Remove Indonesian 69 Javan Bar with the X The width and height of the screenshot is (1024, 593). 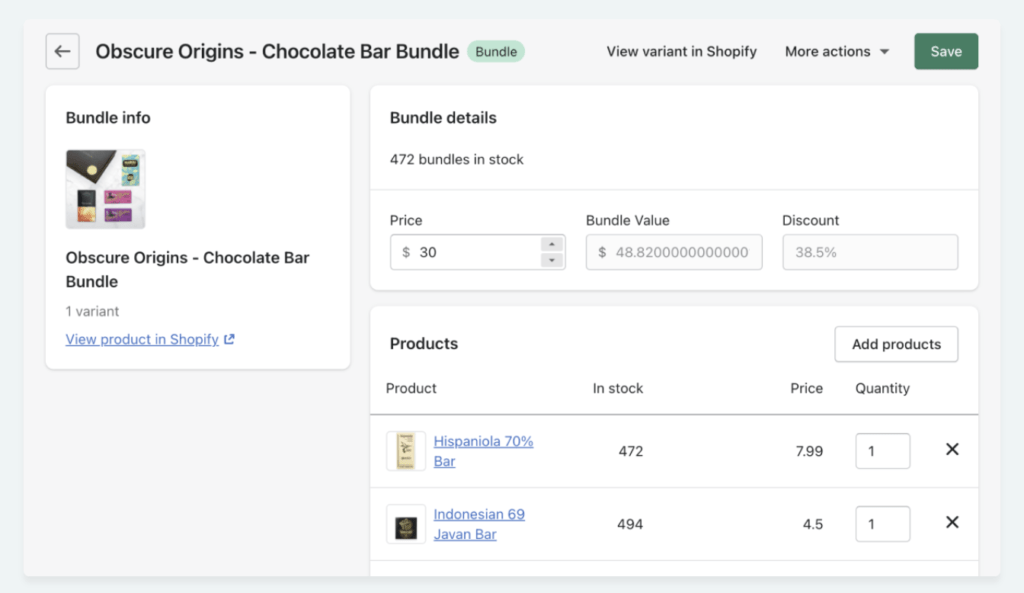pyautogui.click(x=951, y=524)
